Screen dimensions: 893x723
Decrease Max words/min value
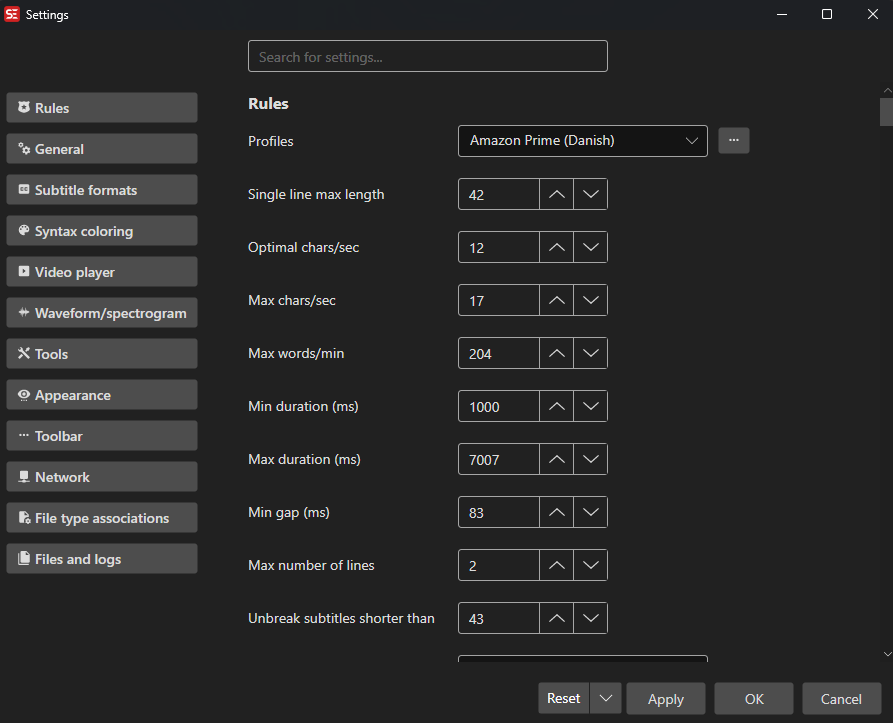(x=591, y=353)
